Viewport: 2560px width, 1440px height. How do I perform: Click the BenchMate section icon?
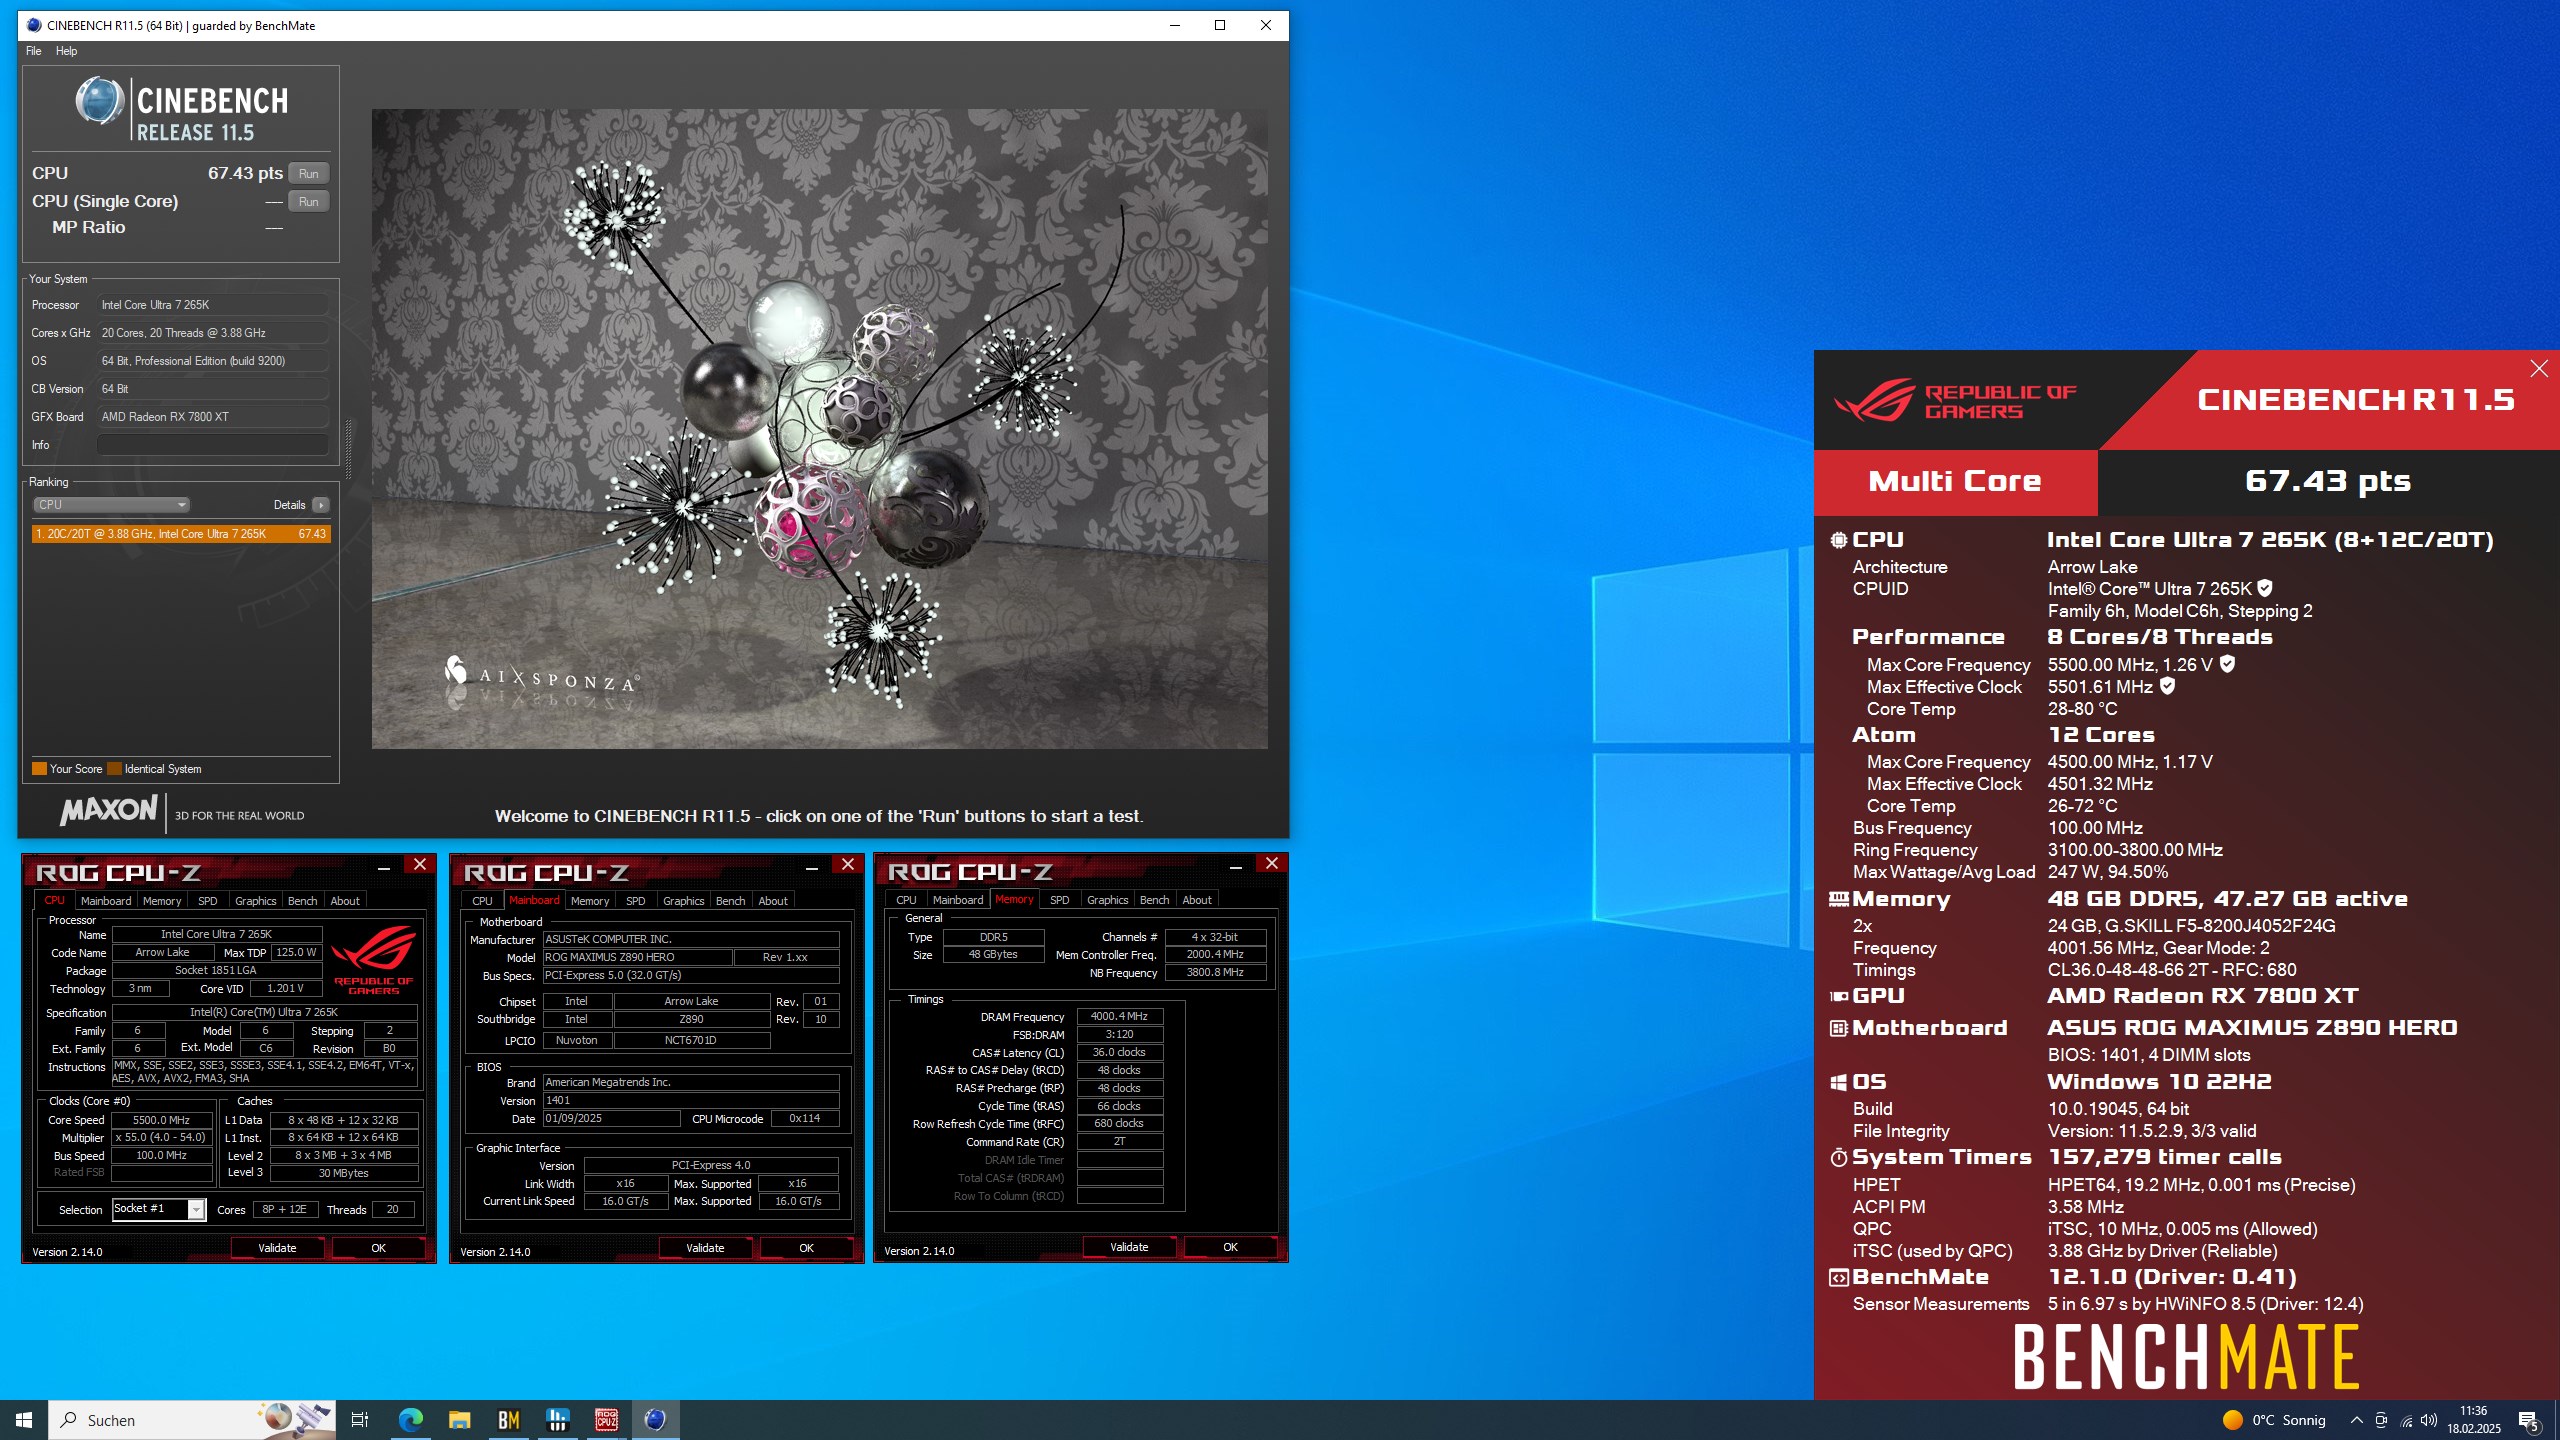click(x=1838, y=1277)
